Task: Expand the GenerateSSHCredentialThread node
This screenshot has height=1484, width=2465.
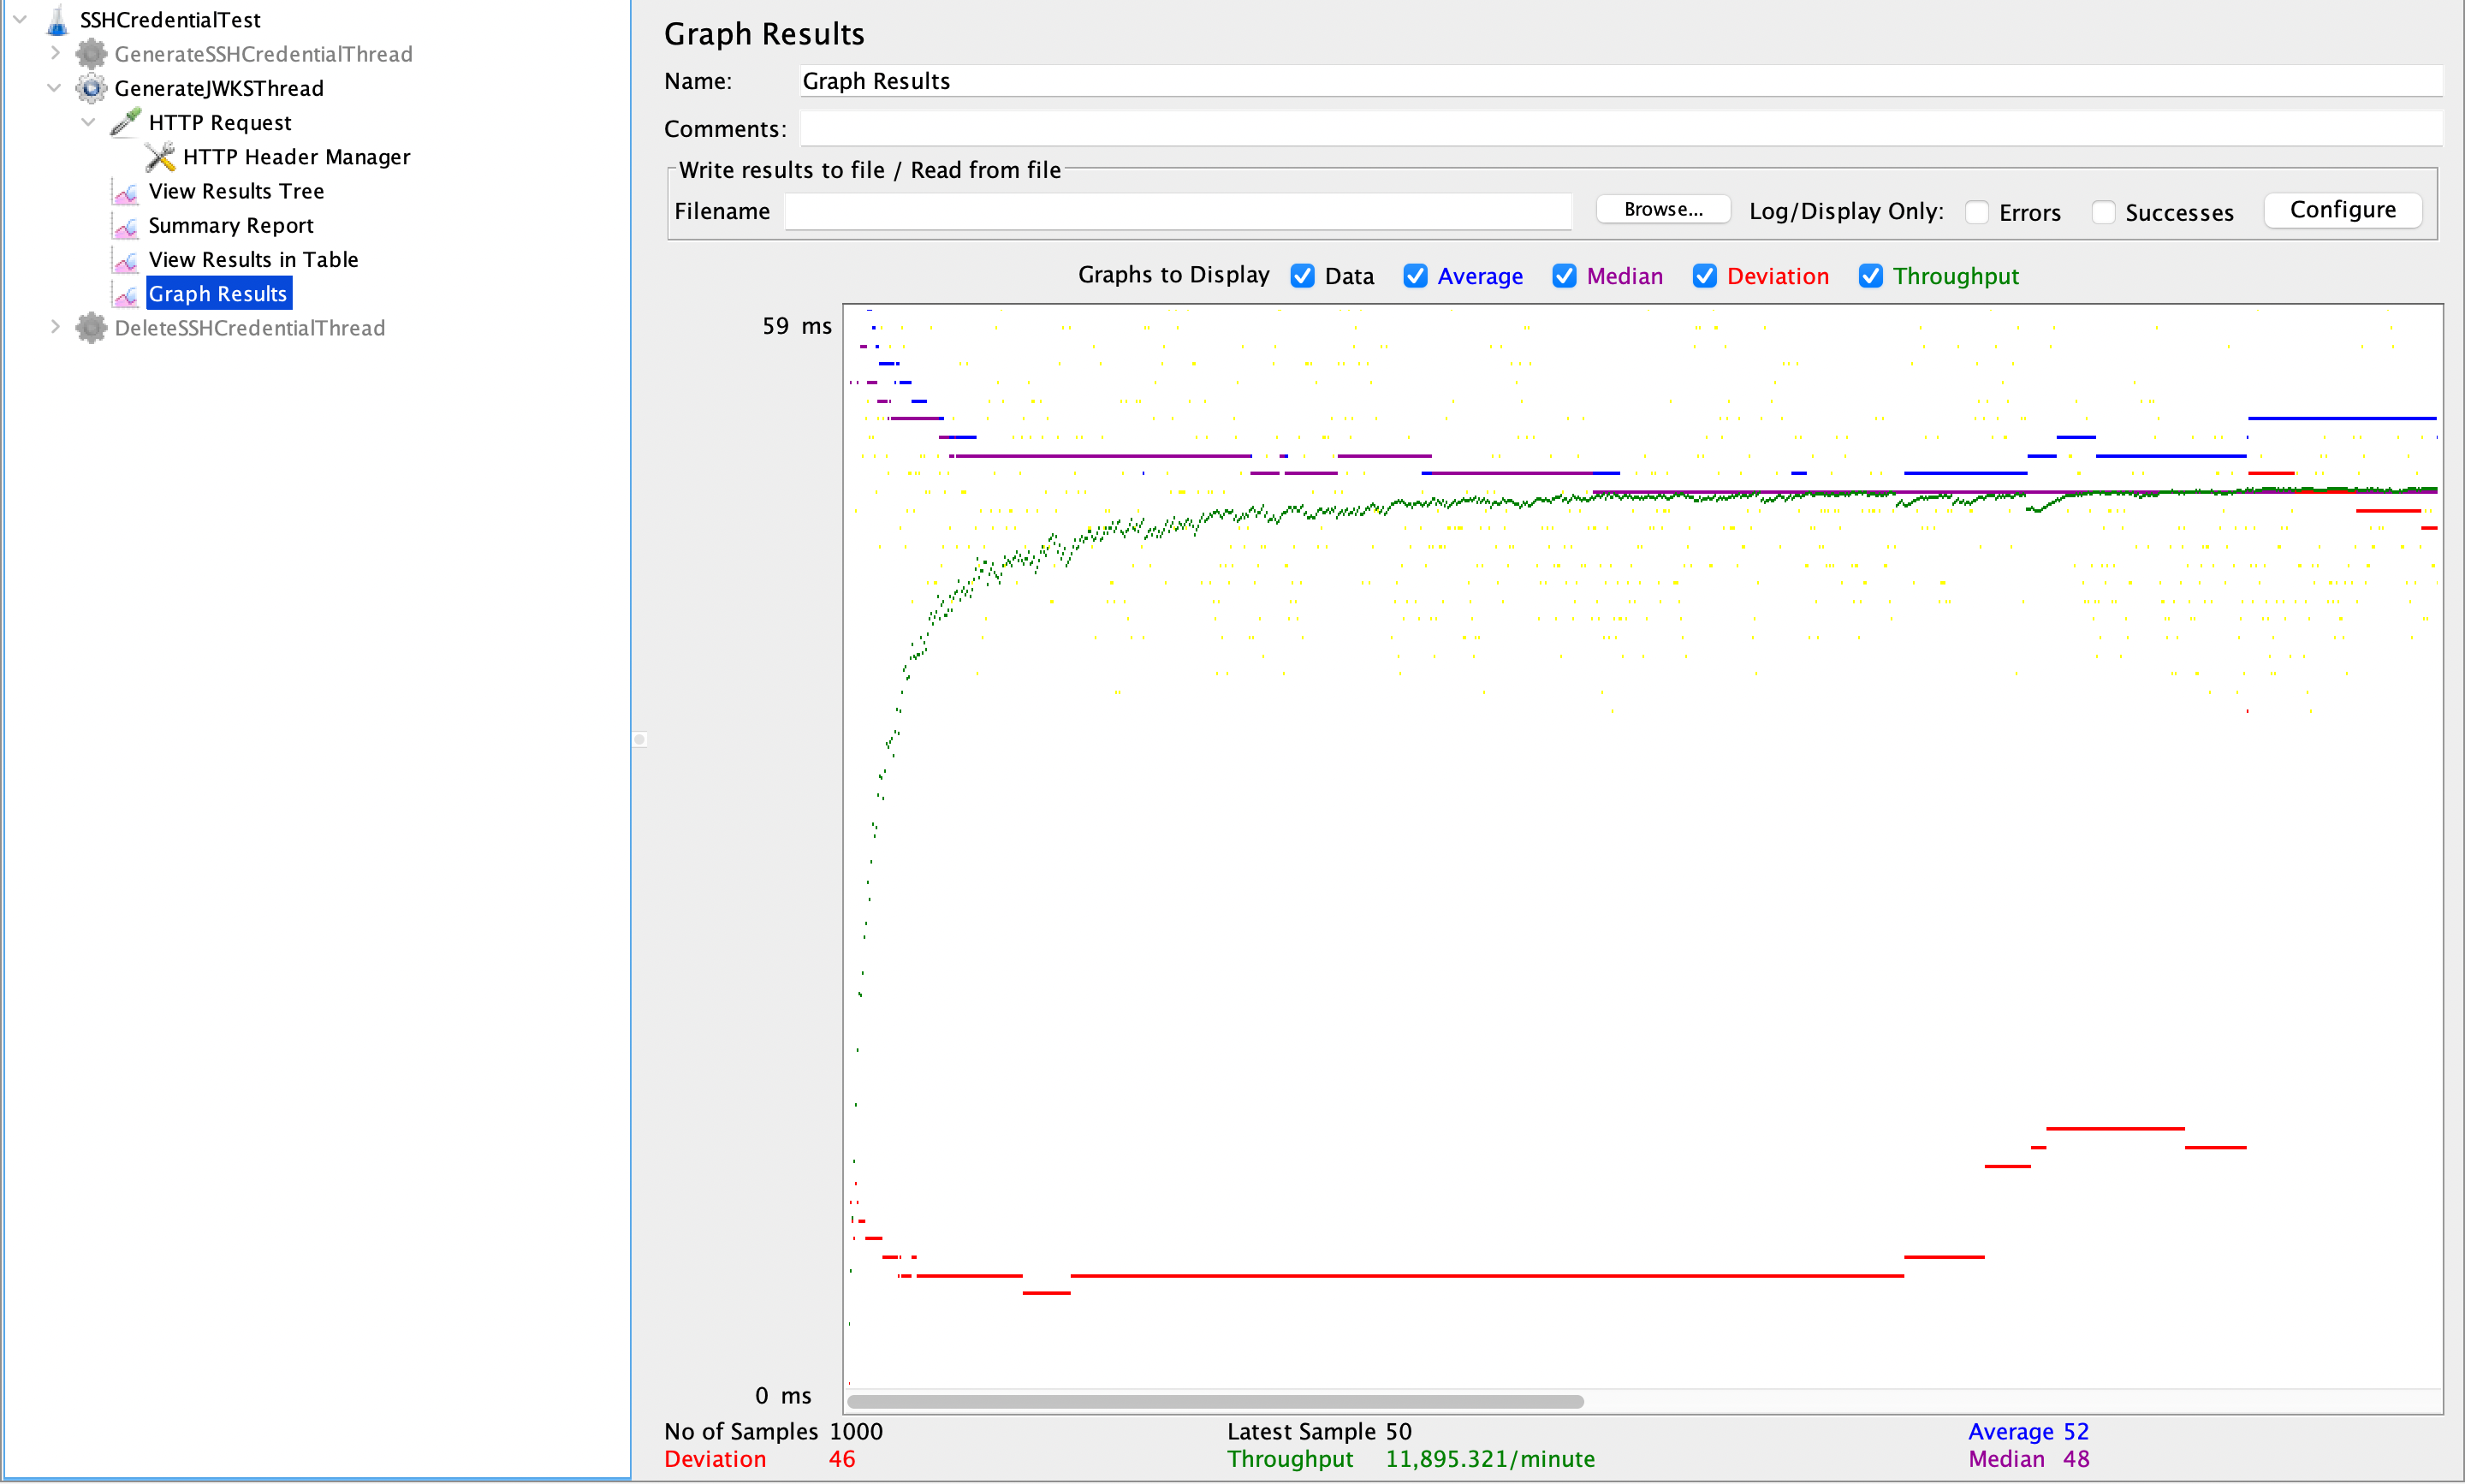Action: pos(55,53)
